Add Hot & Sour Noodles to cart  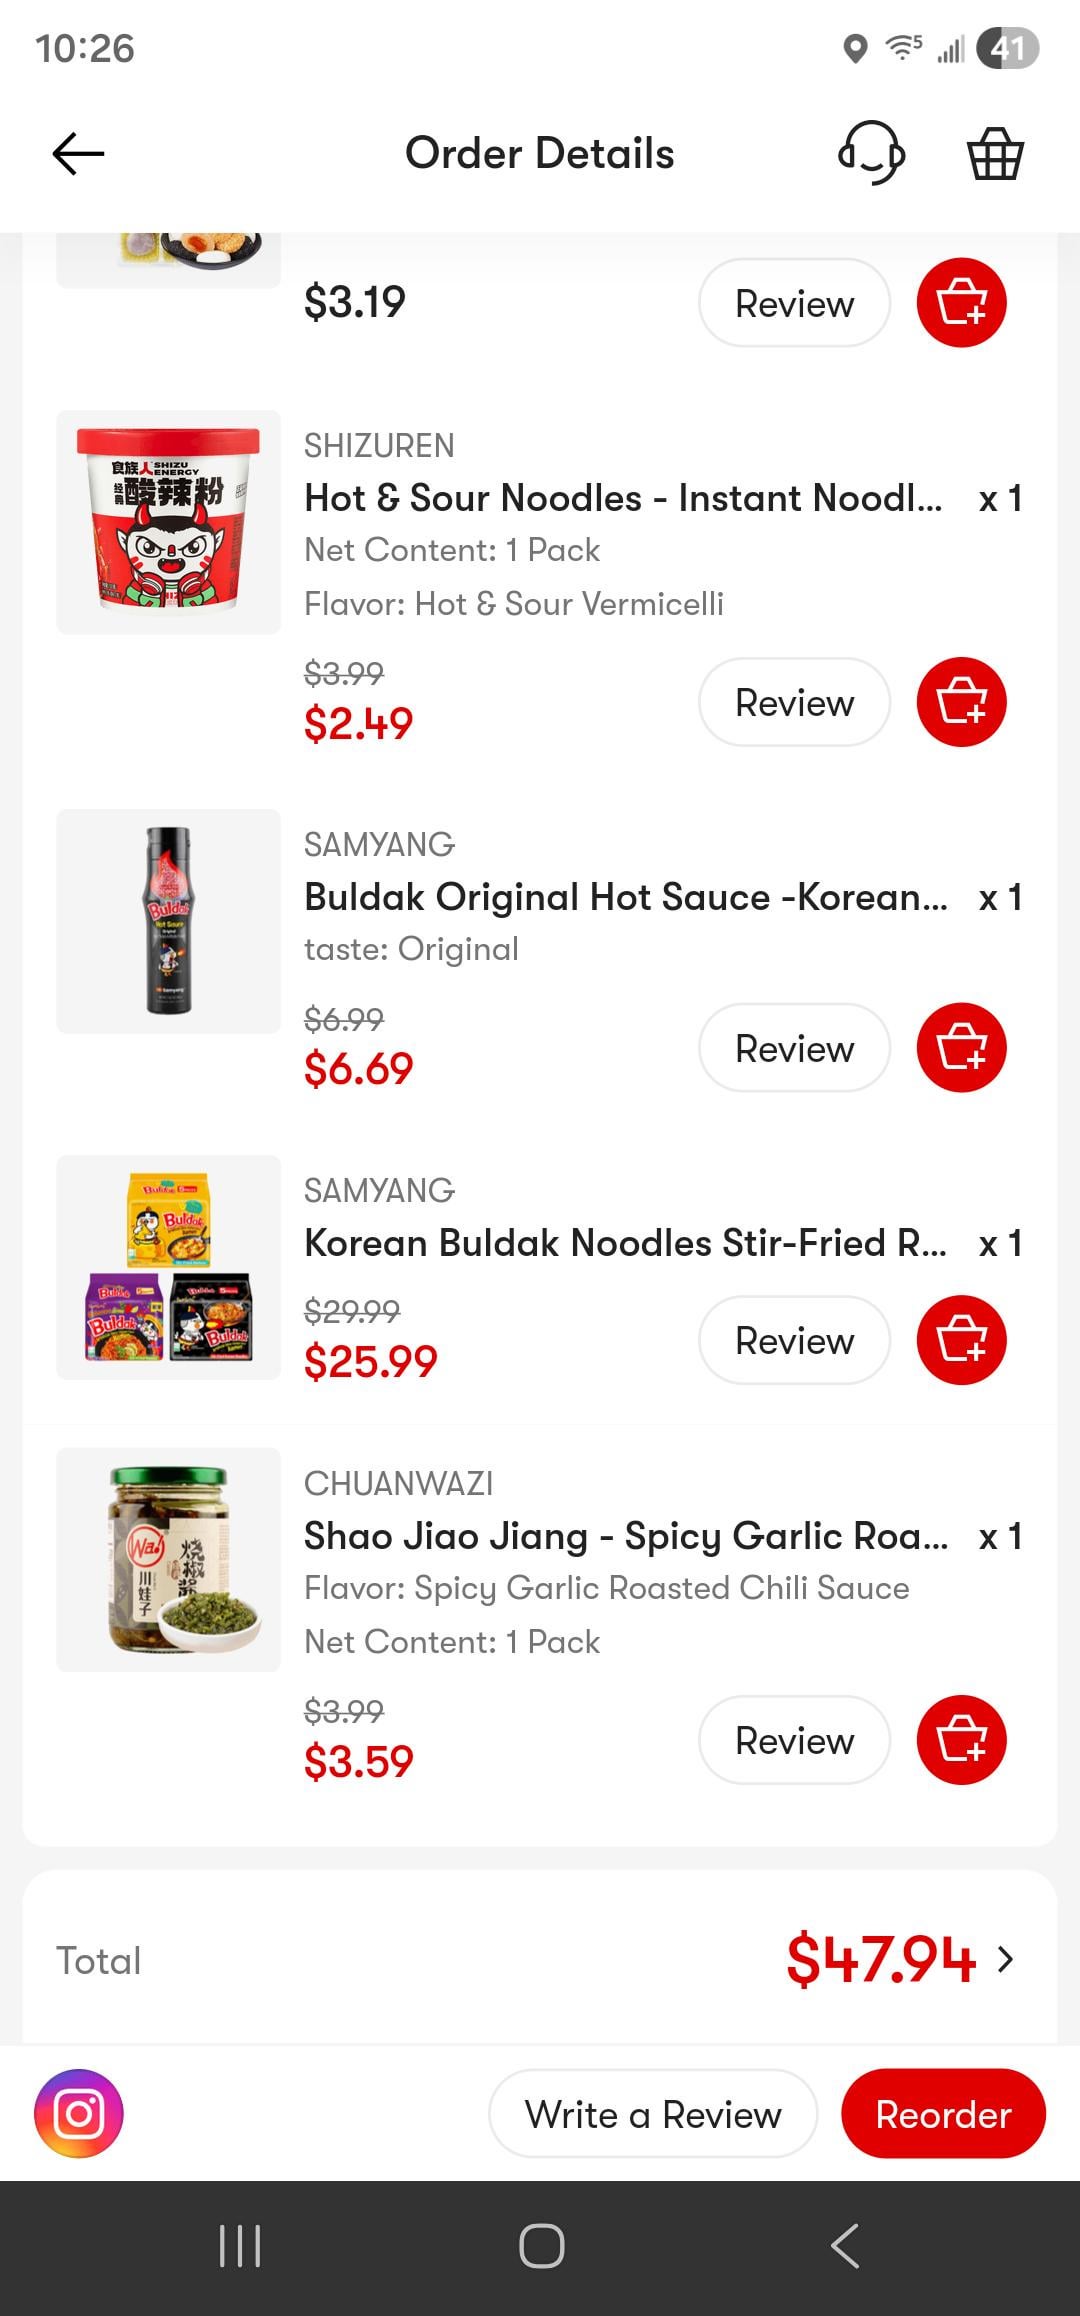pos(961,702)
